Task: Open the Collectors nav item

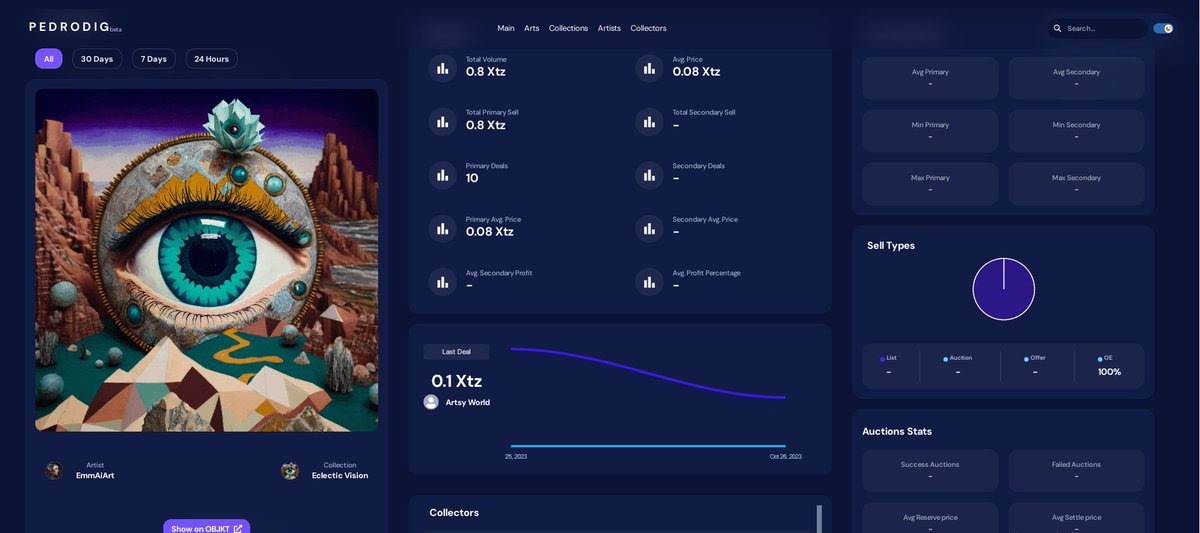Action: 648,28
